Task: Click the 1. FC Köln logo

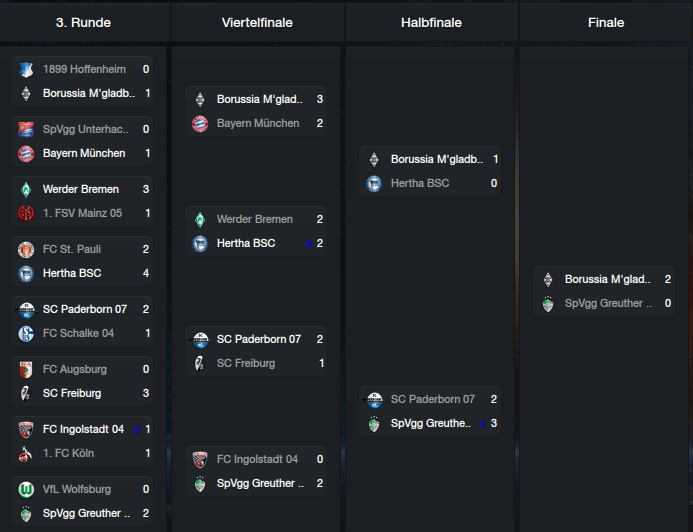Action: 26,453
